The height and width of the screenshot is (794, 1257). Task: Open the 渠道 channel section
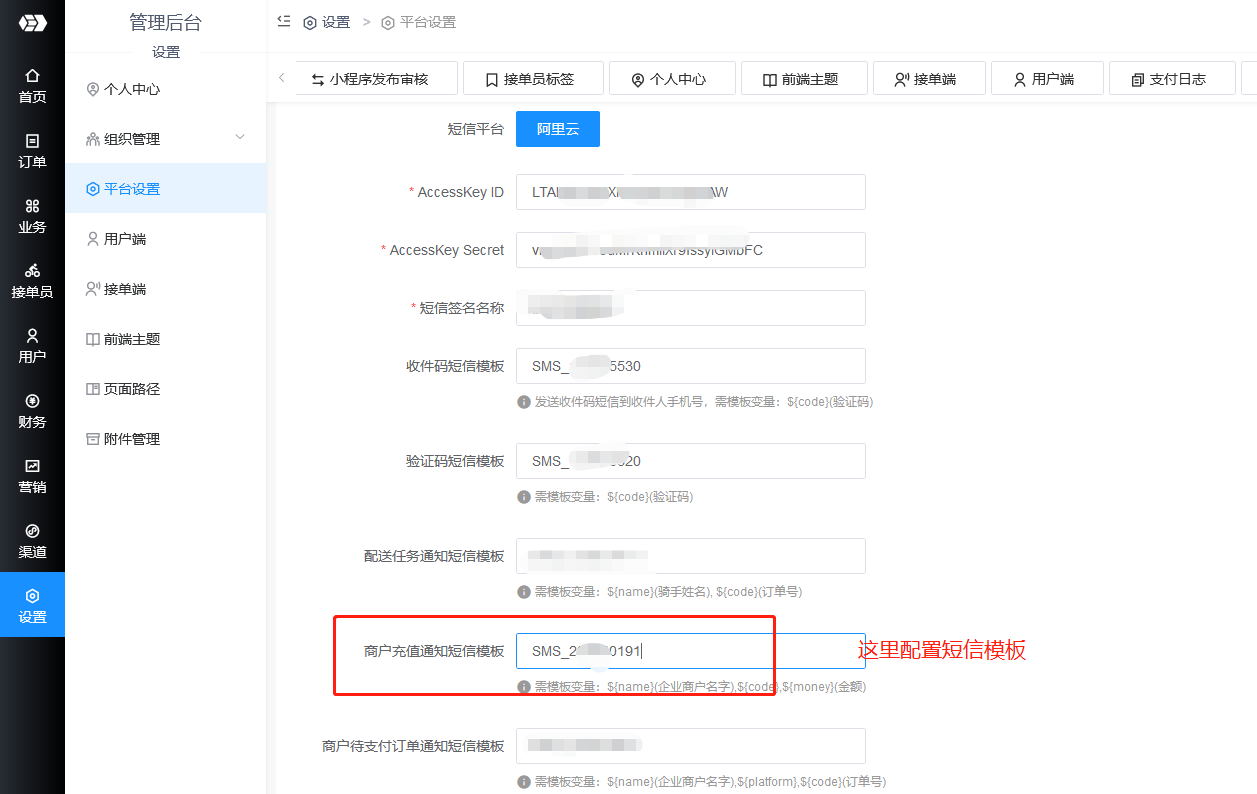(x=32, y=541)
